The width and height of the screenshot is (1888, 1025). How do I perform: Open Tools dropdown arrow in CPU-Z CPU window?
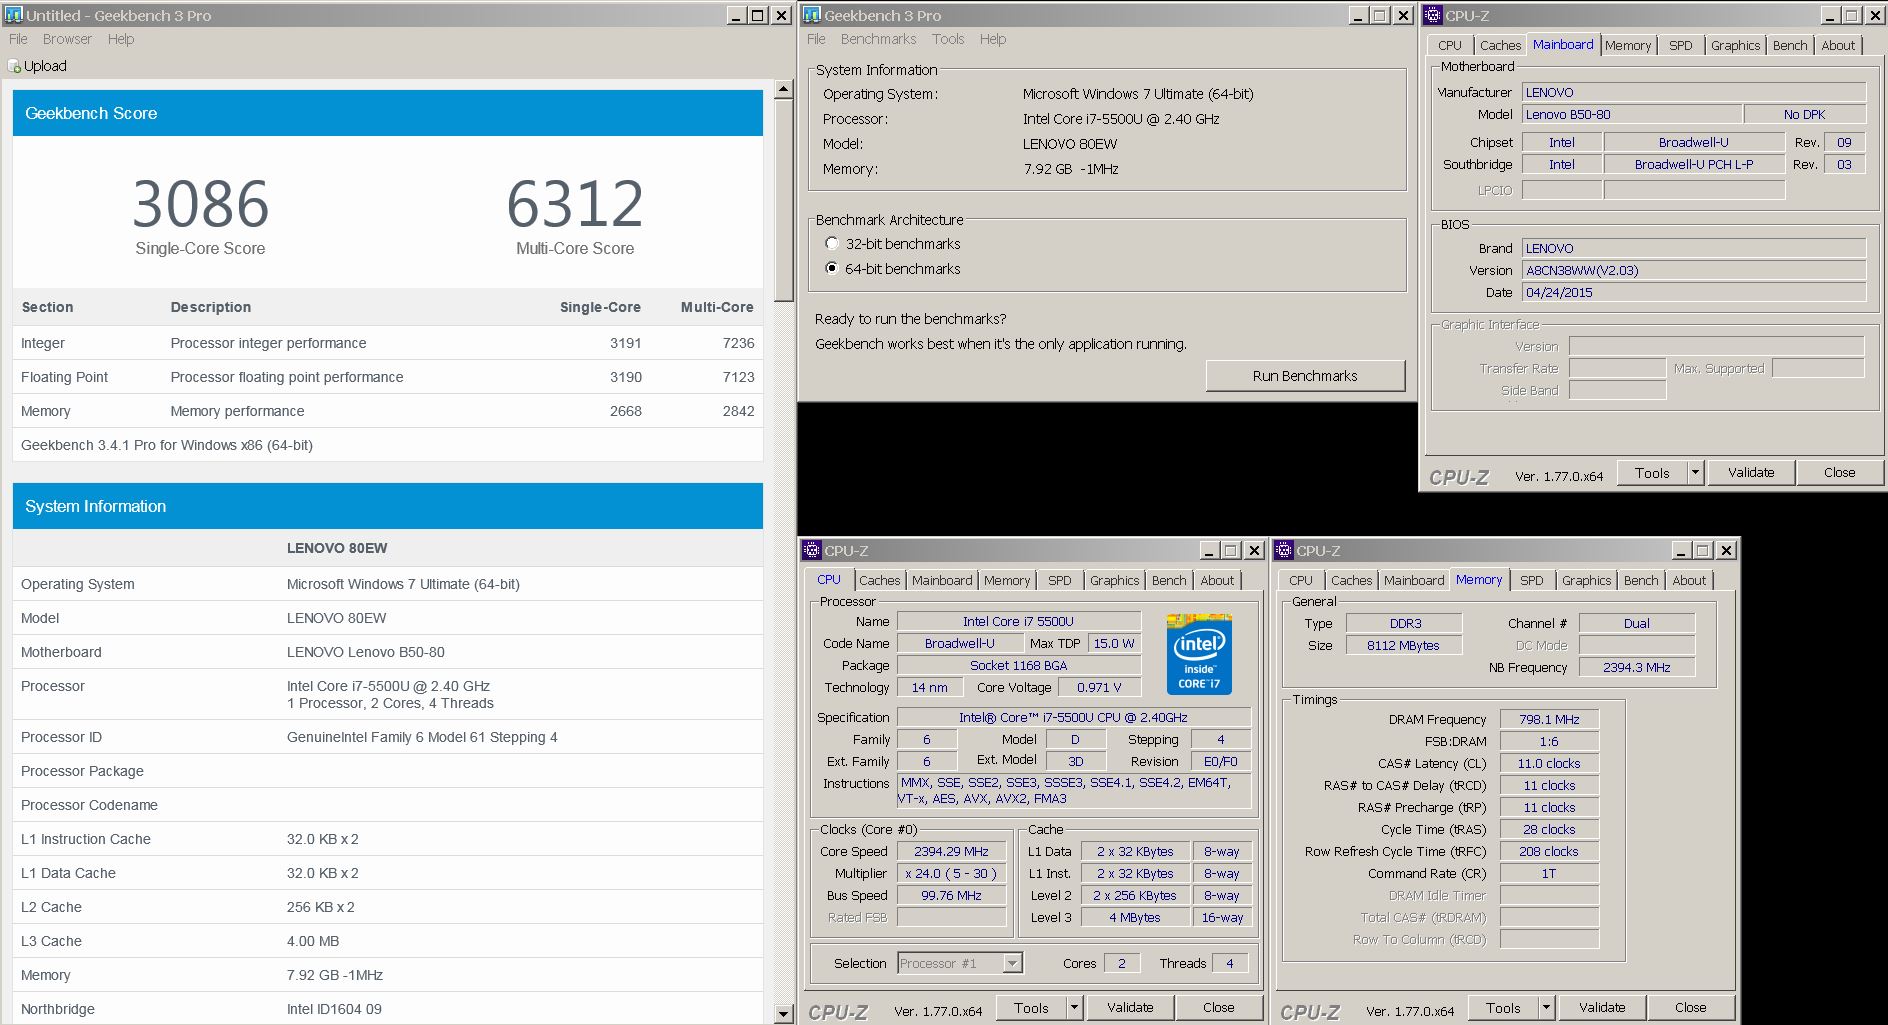[x=1074, y=1008]
